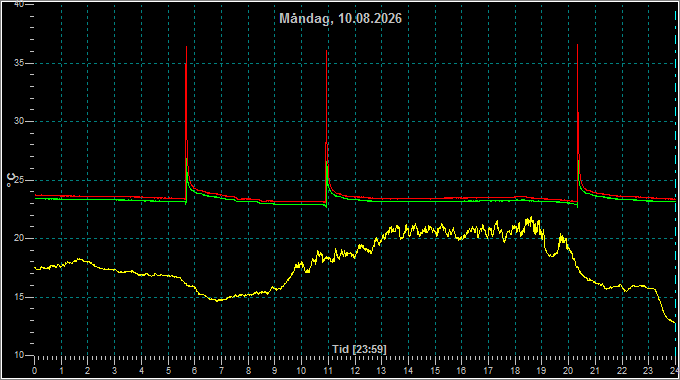Viewport: 680px width, 380px height.
Task: Click the red curve peak near hour 11
Action: (327, 51)
